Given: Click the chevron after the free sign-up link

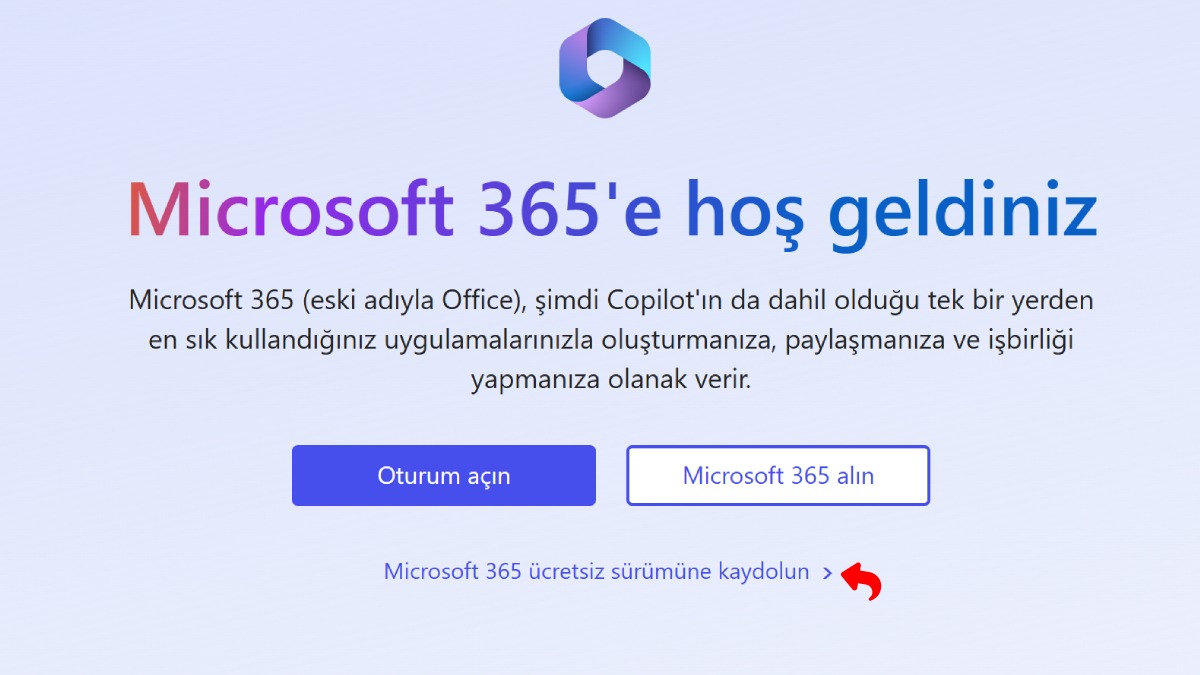Looking at the screenshot, I should point(827,573).
